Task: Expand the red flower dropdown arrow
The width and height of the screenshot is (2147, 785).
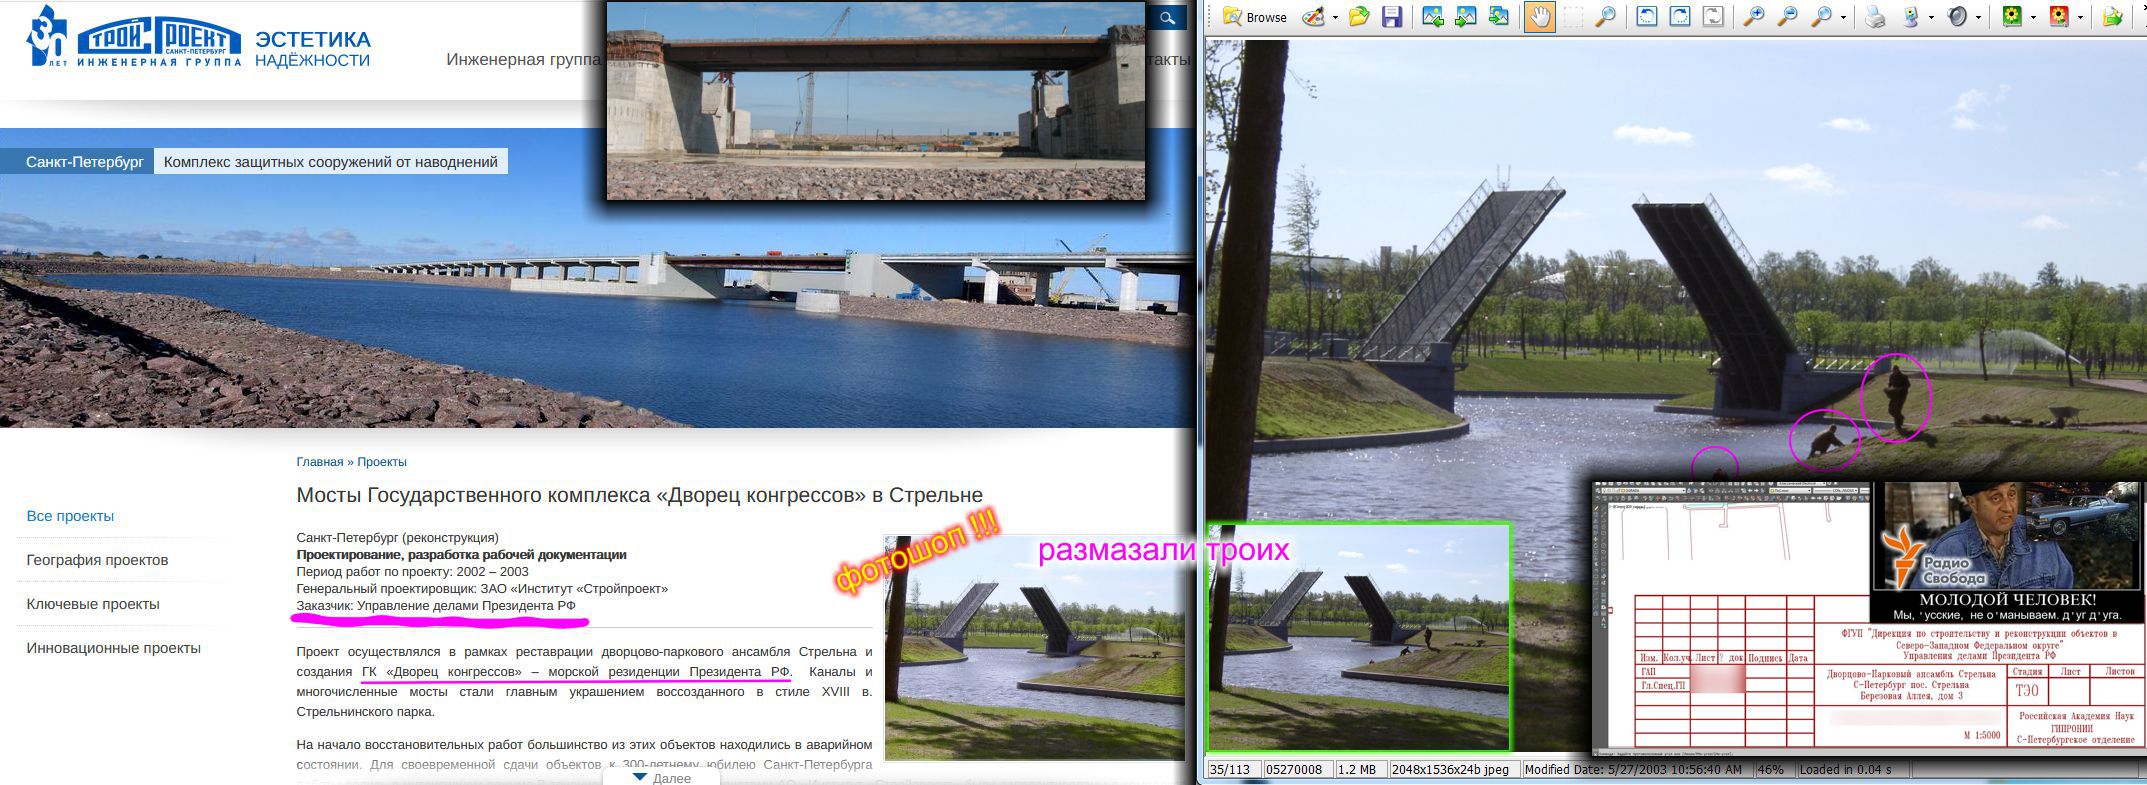Action: point(2081,18)
